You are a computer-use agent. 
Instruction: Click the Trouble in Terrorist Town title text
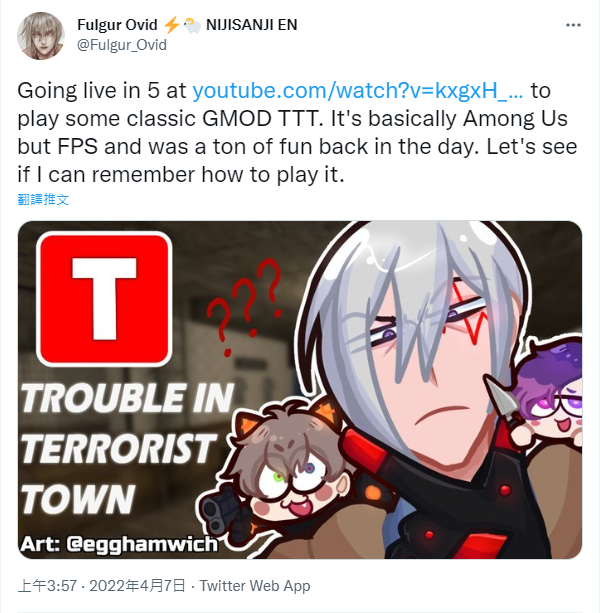coord(127,448)
